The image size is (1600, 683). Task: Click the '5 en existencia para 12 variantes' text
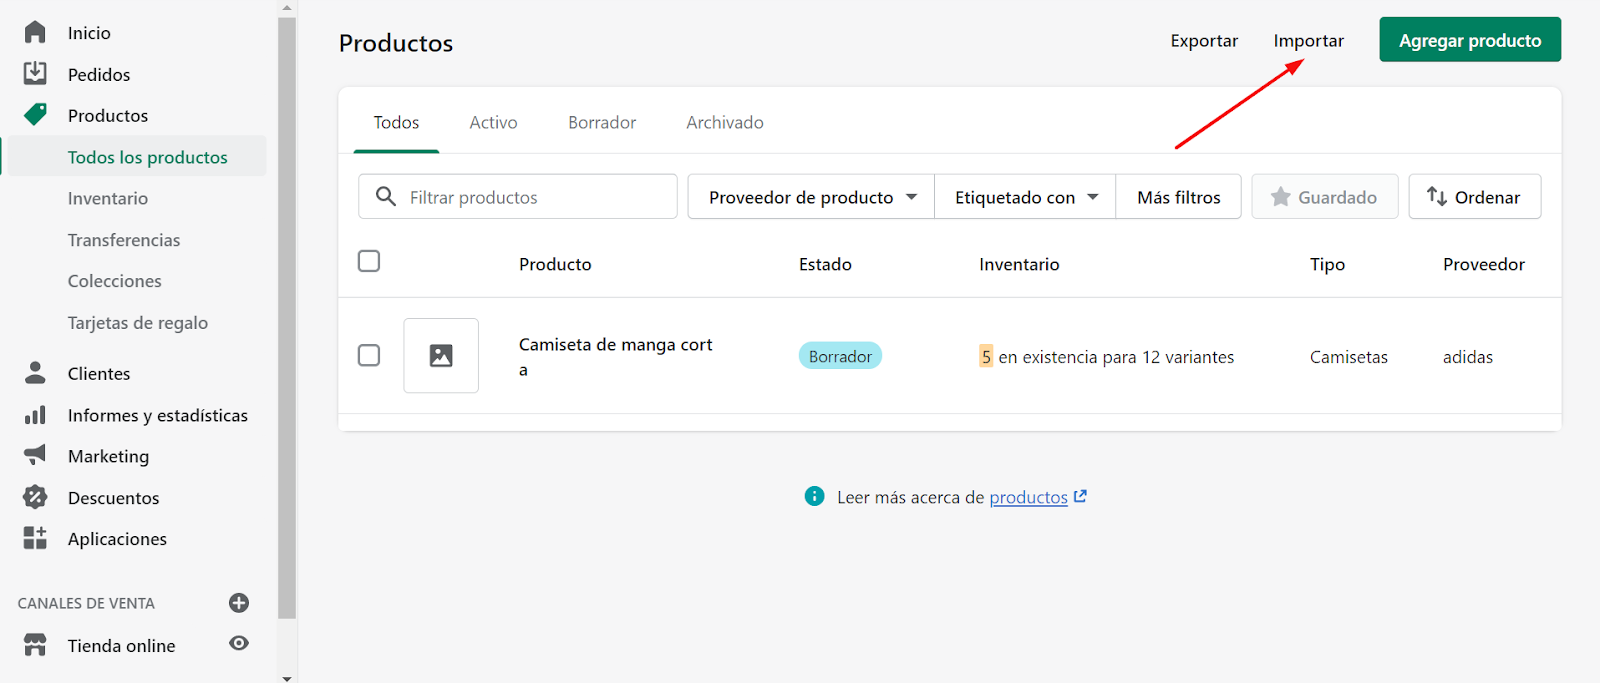coord(1107,357)
